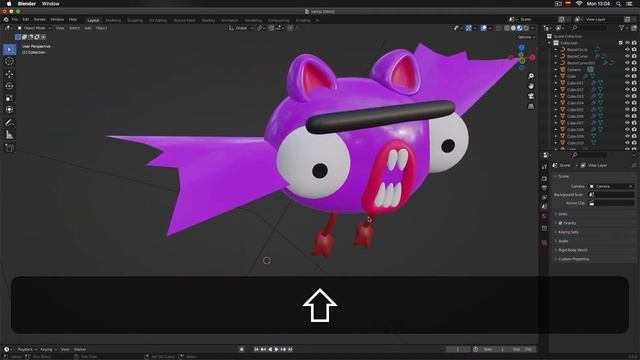The width and height of the screenshot is (640, 360).
Task: Toggle render camera icon for Collection row
Action: pos(634,43)
